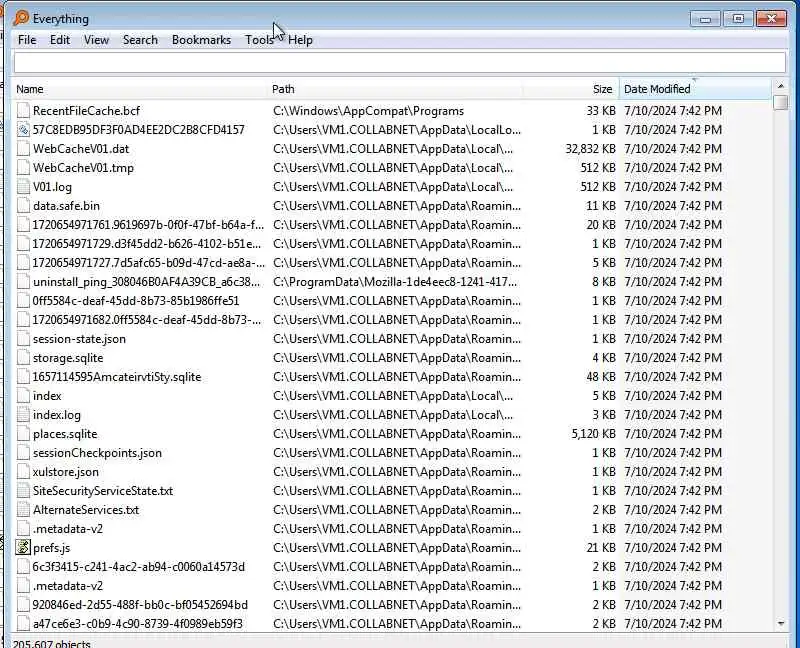Screen dimensions: 800x648
Task: Open the Bookmarks menu
Action: [202, 40]
